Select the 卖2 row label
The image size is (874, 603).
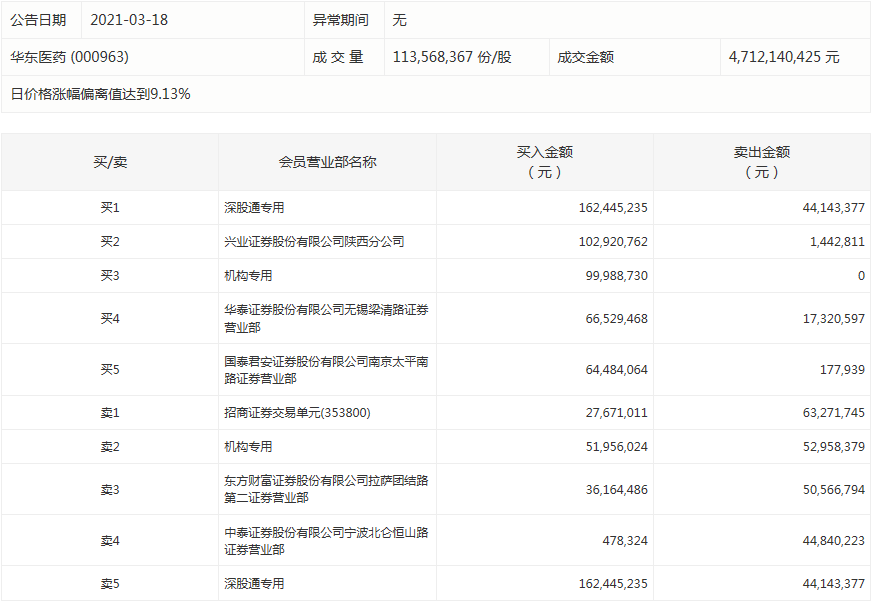[x=110, y=447]
